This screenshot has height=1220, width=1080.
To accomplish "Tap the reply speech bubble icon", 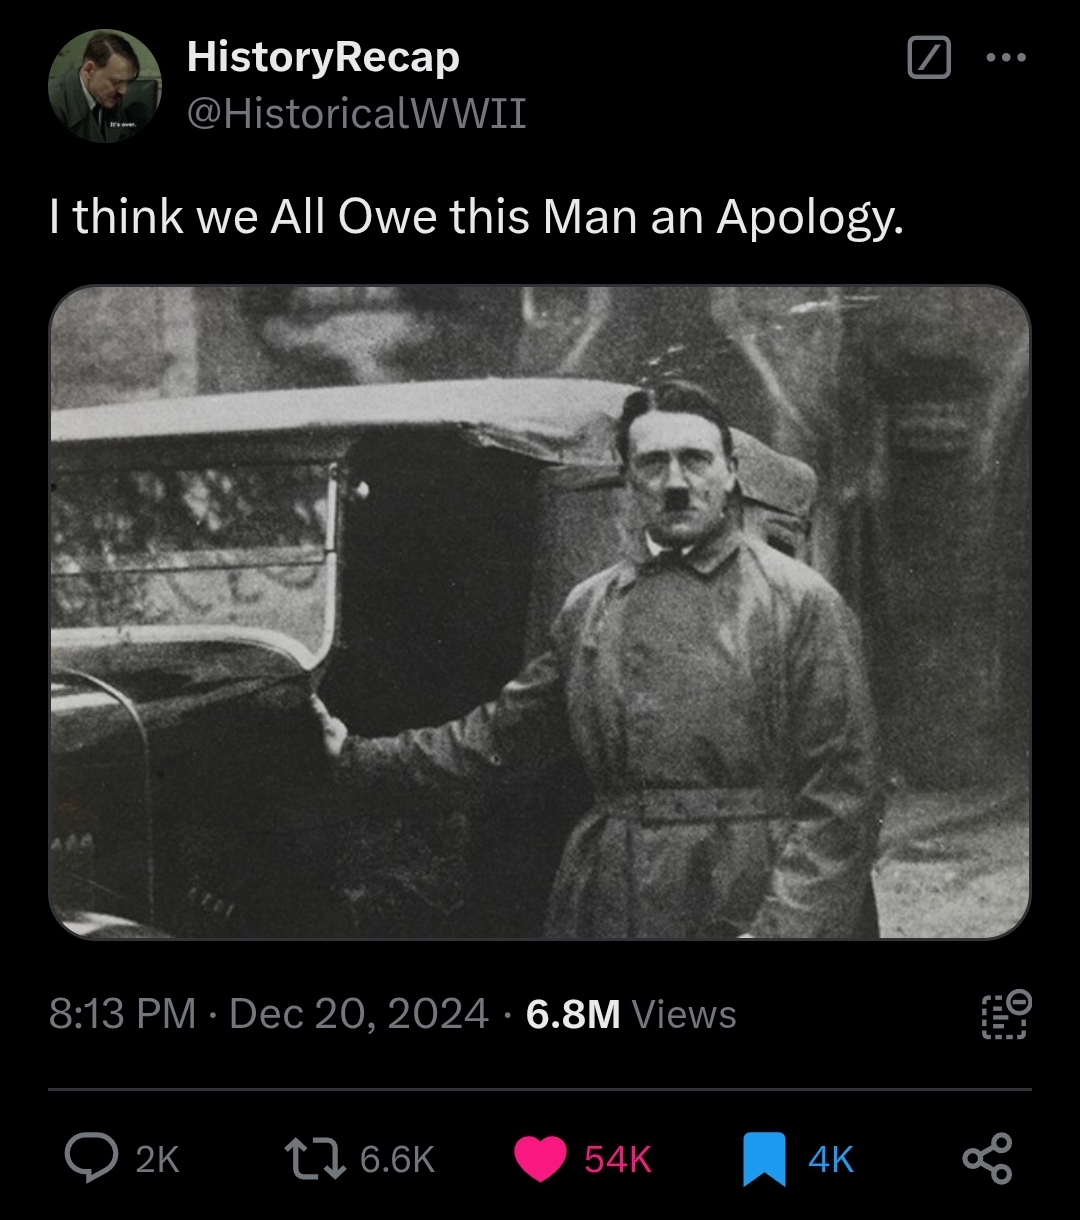I will [x=90, y=1159].
